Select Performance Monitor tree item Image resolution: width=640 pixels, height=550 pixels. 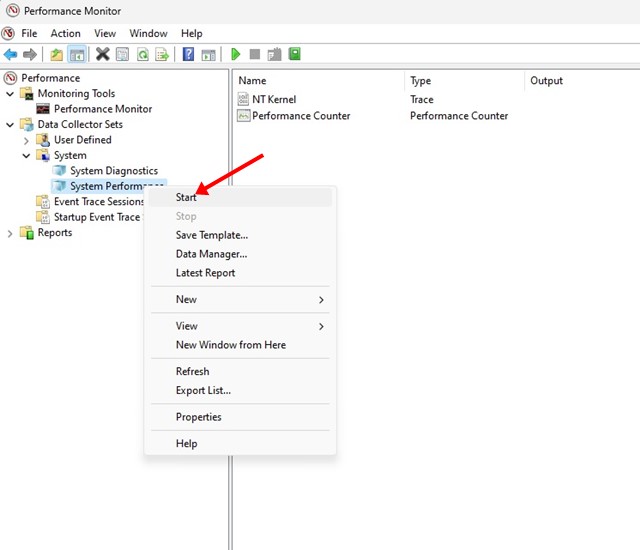(102, 109)
